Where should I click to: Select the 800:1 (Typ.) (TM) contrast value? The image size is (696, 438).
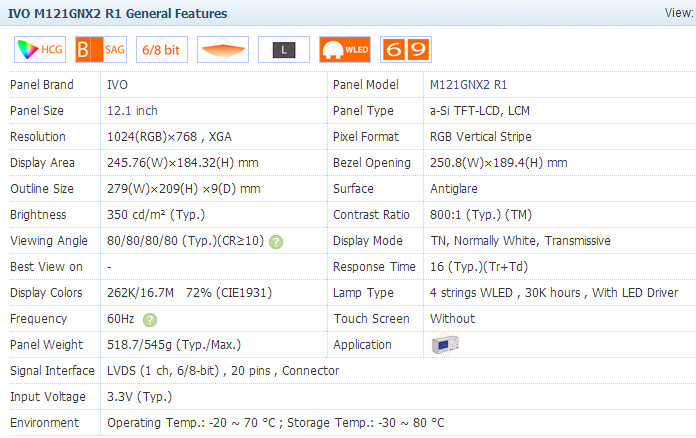tap(481, 215)
